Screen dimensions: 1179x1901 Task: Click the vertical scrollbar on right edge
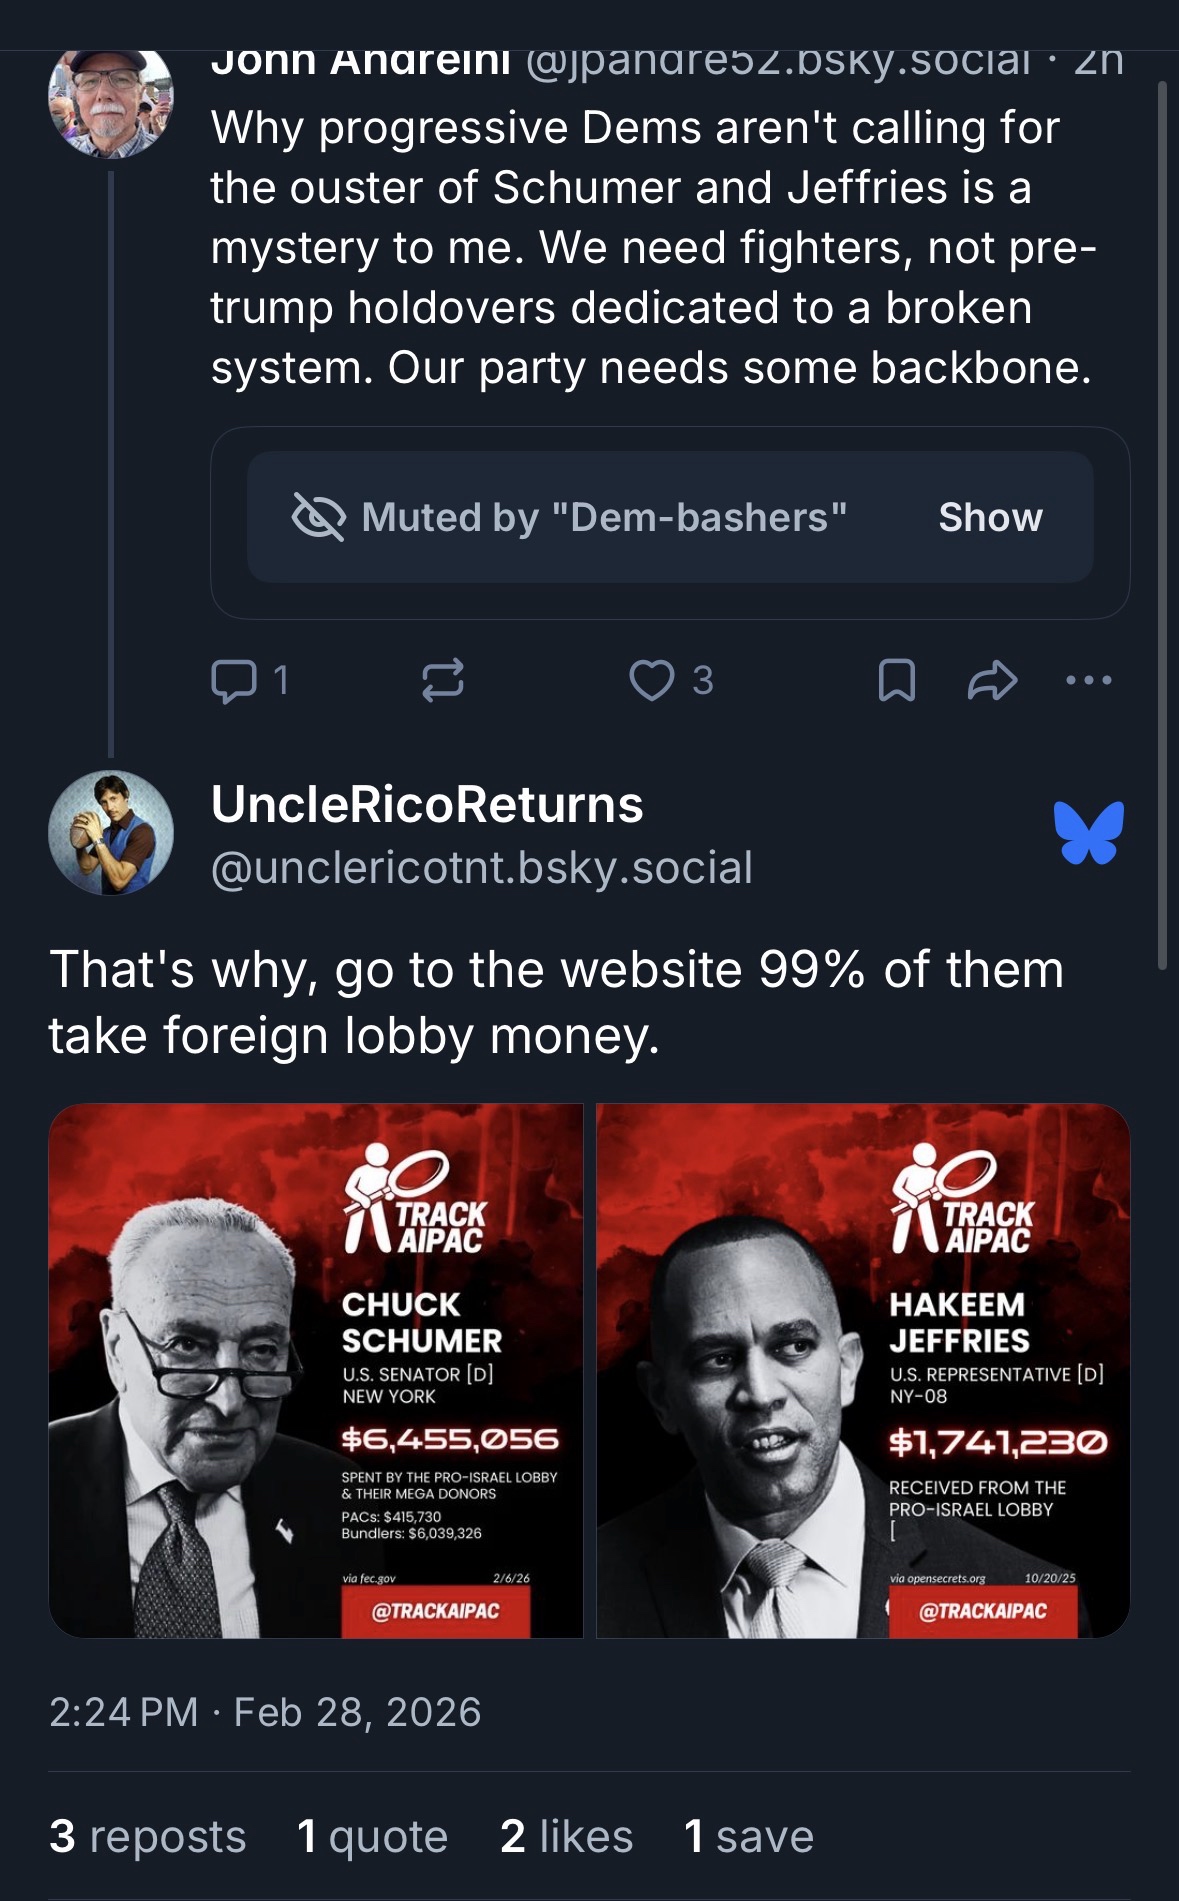click(1162, 525)
